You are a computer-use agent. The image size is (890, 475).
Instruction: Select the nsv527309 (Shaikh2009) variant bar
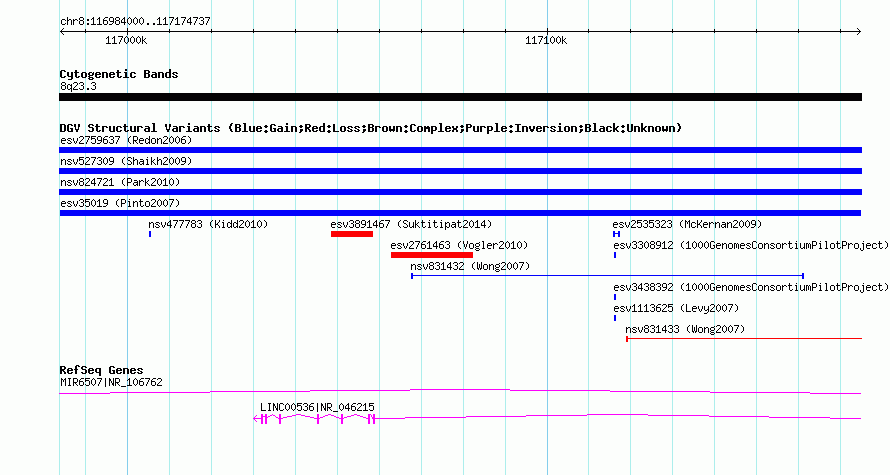coord(460,171)
